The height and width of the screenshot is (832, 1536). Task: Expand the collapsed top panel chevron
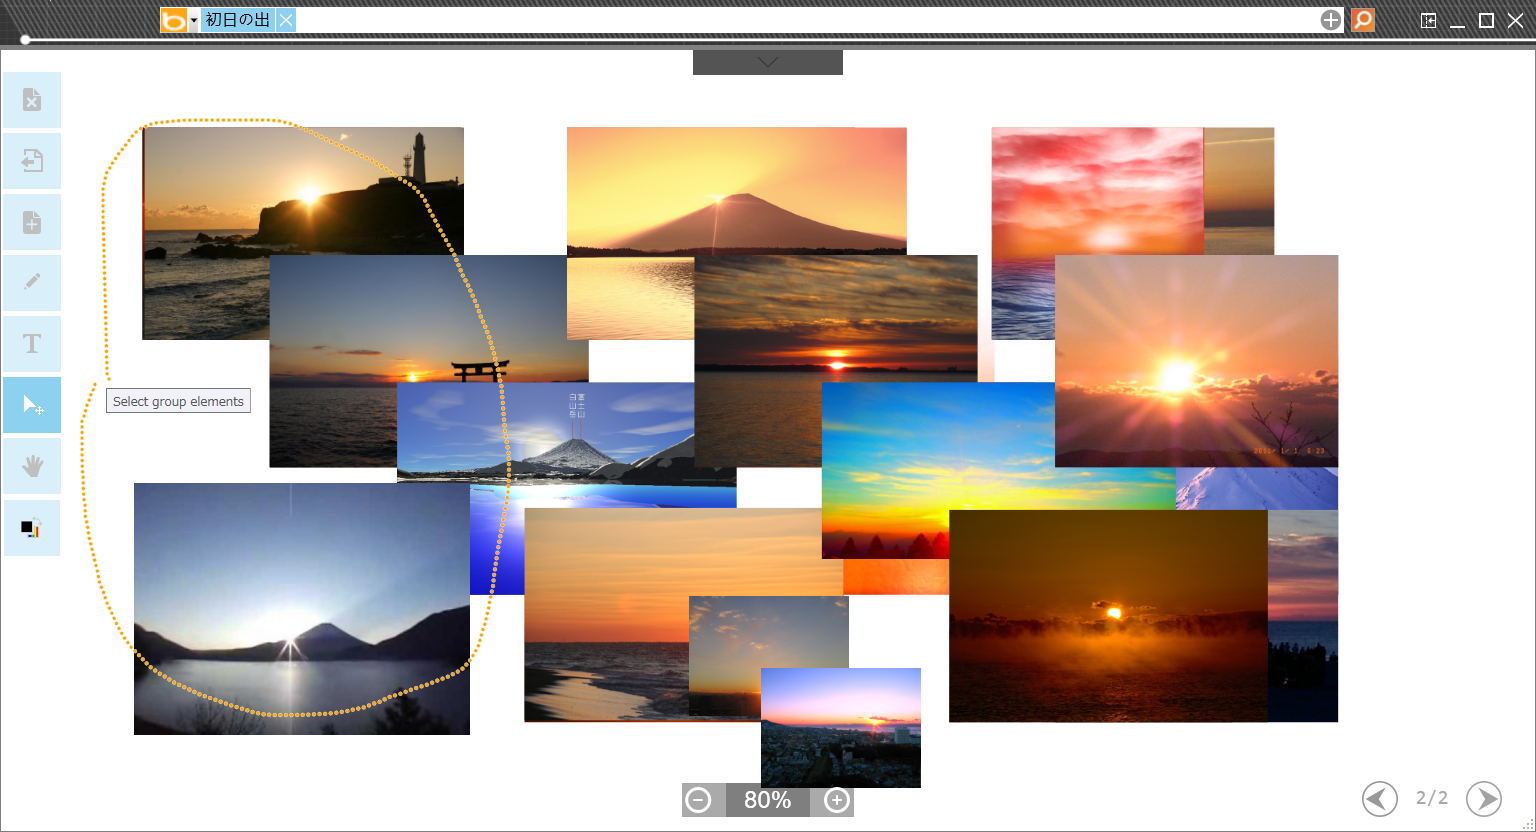click(768, 62)
